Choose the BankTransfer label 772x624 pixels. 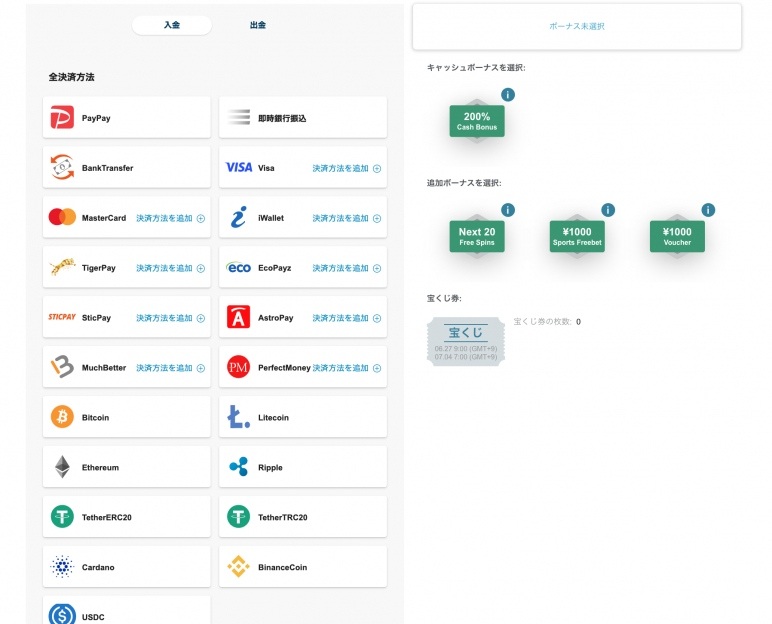tap(107, 168)
